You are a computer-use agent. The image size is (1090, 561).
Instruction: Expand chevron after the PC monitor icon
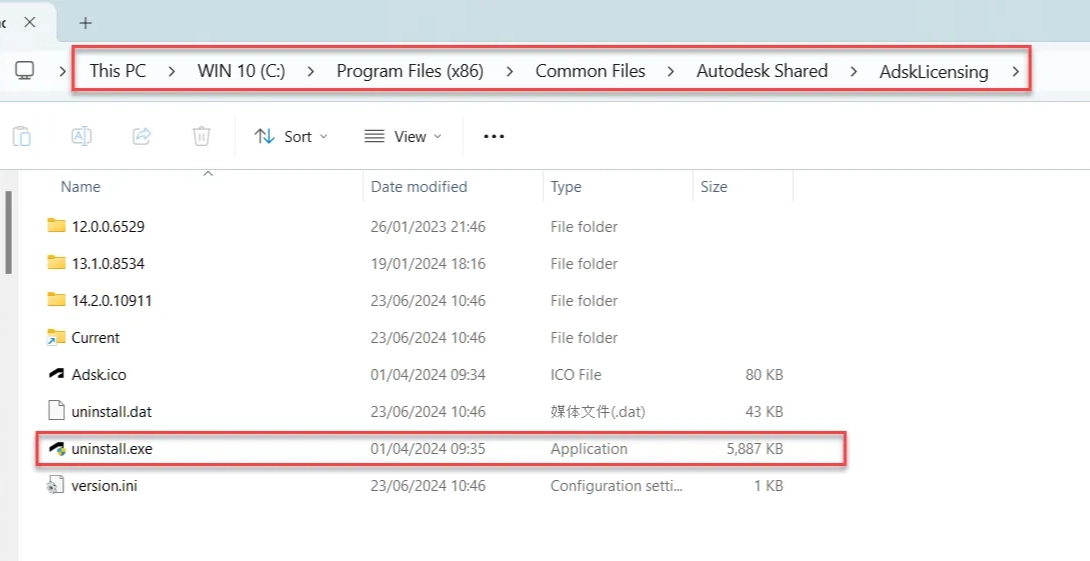point(63,71)
